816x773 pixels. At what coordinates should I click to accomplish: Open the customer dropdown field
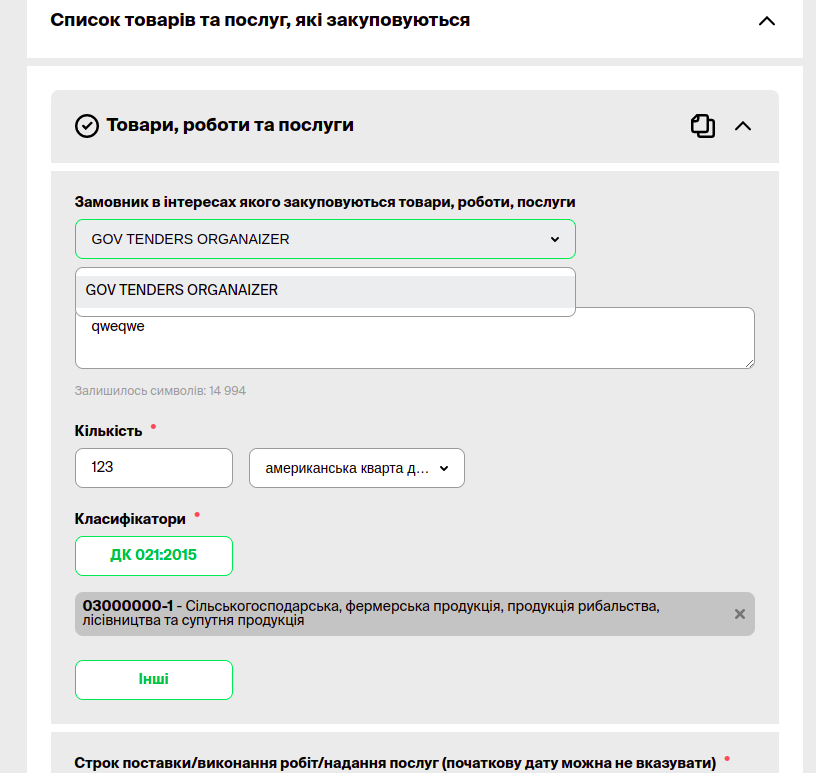[325, 239]
